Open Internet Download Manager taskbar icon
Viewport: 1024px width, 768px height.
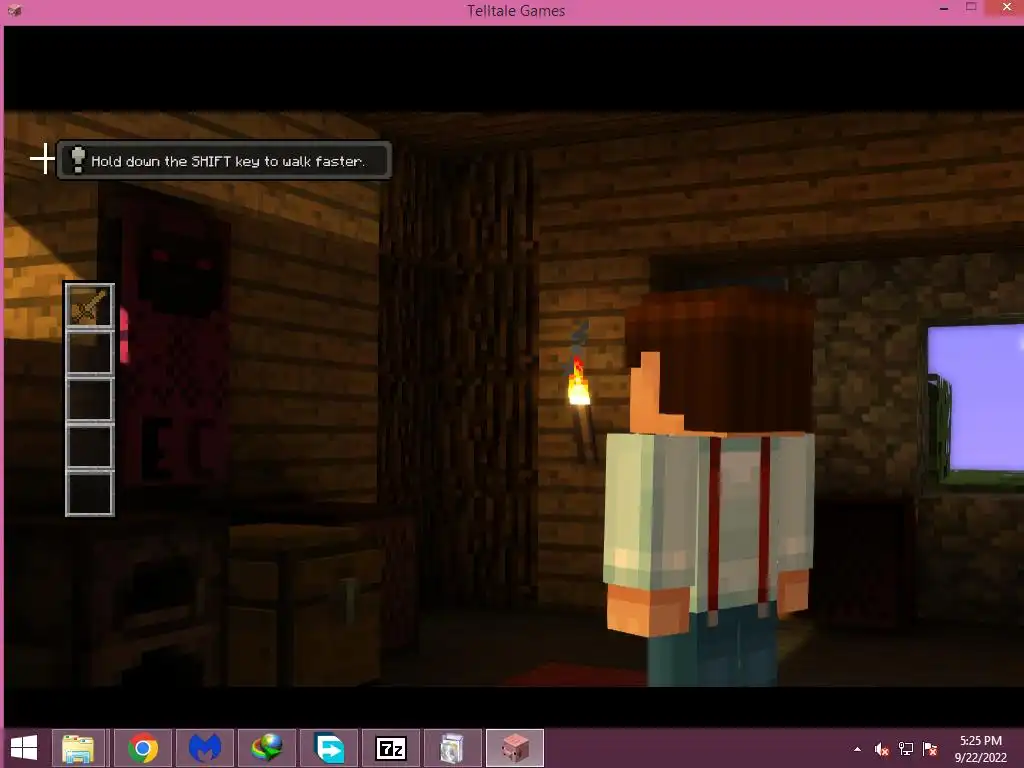click(267, 748)
